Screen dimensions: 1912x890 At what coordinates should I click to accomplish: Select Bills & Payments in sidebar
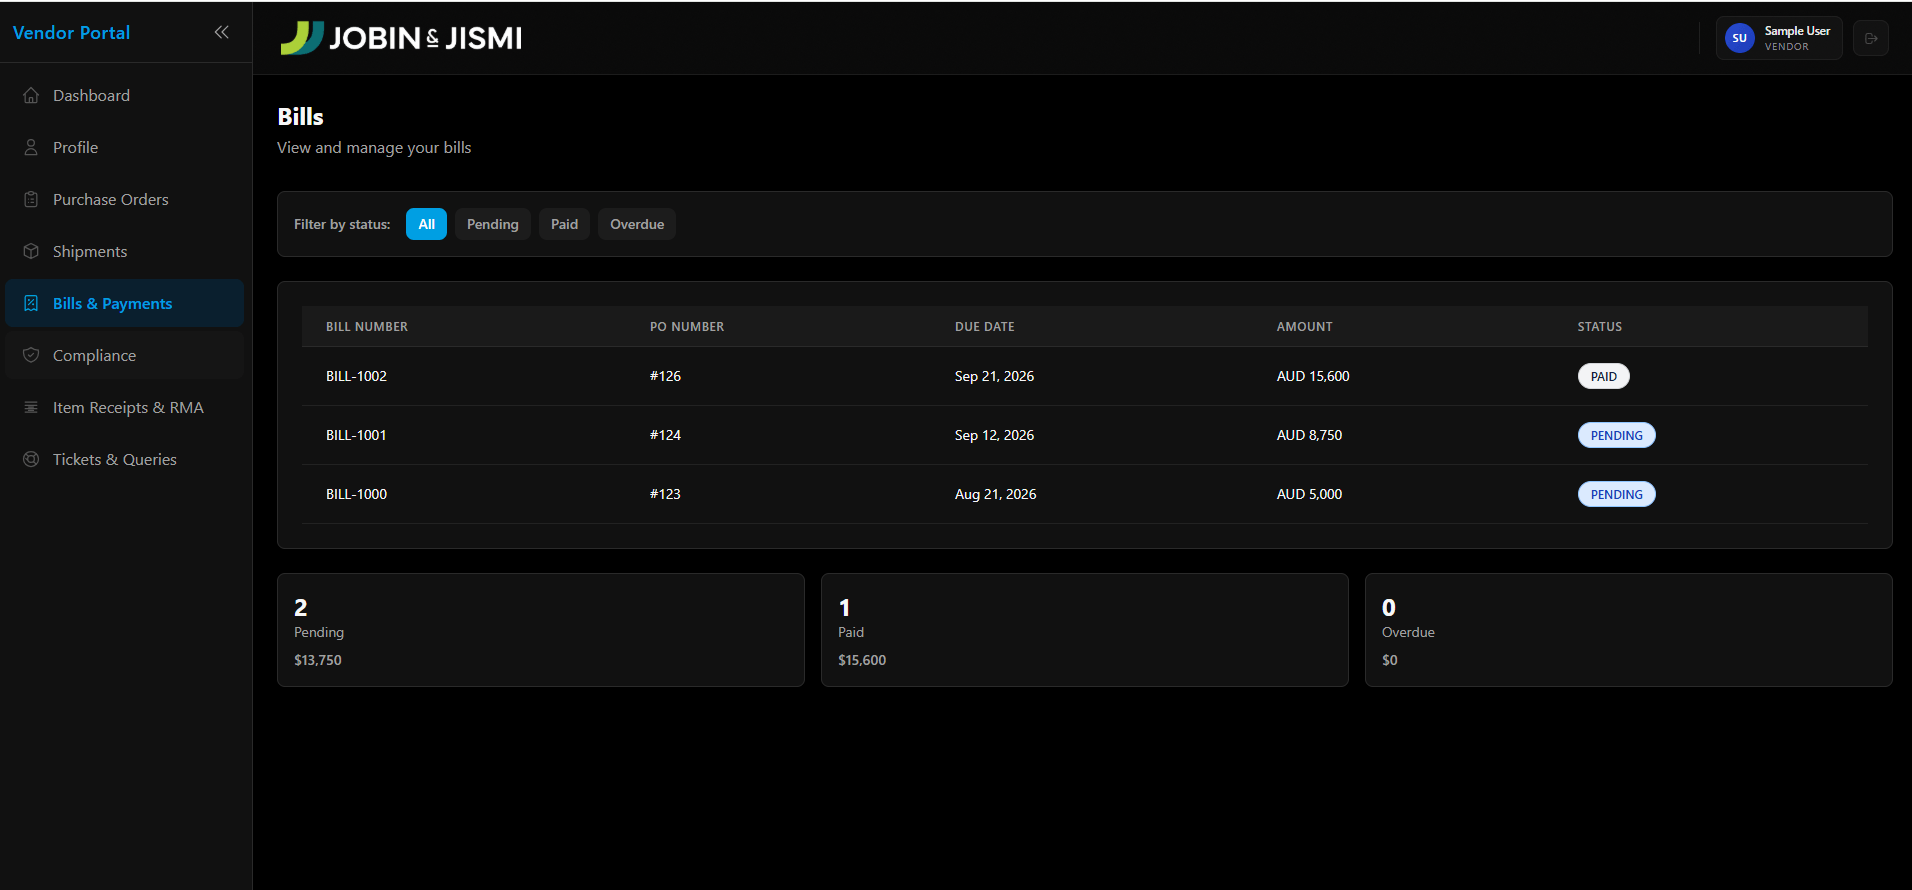click(125, 303)
